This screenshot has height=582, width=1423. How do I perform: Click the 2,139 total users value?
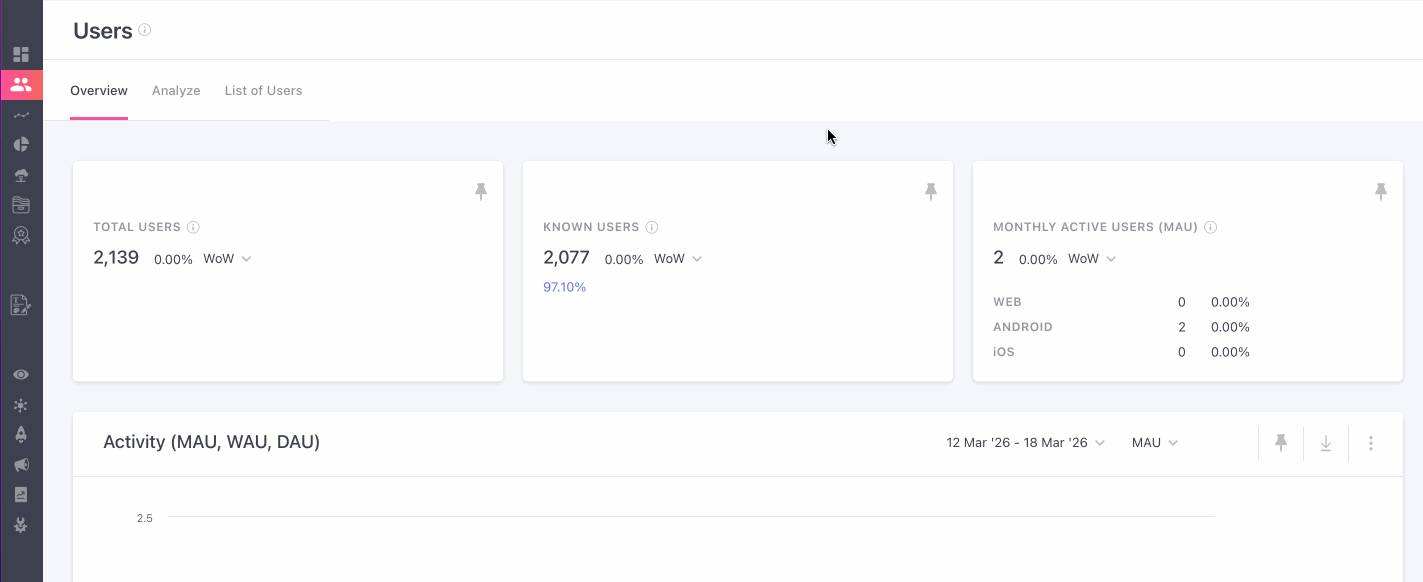click(x=116, y=258)
